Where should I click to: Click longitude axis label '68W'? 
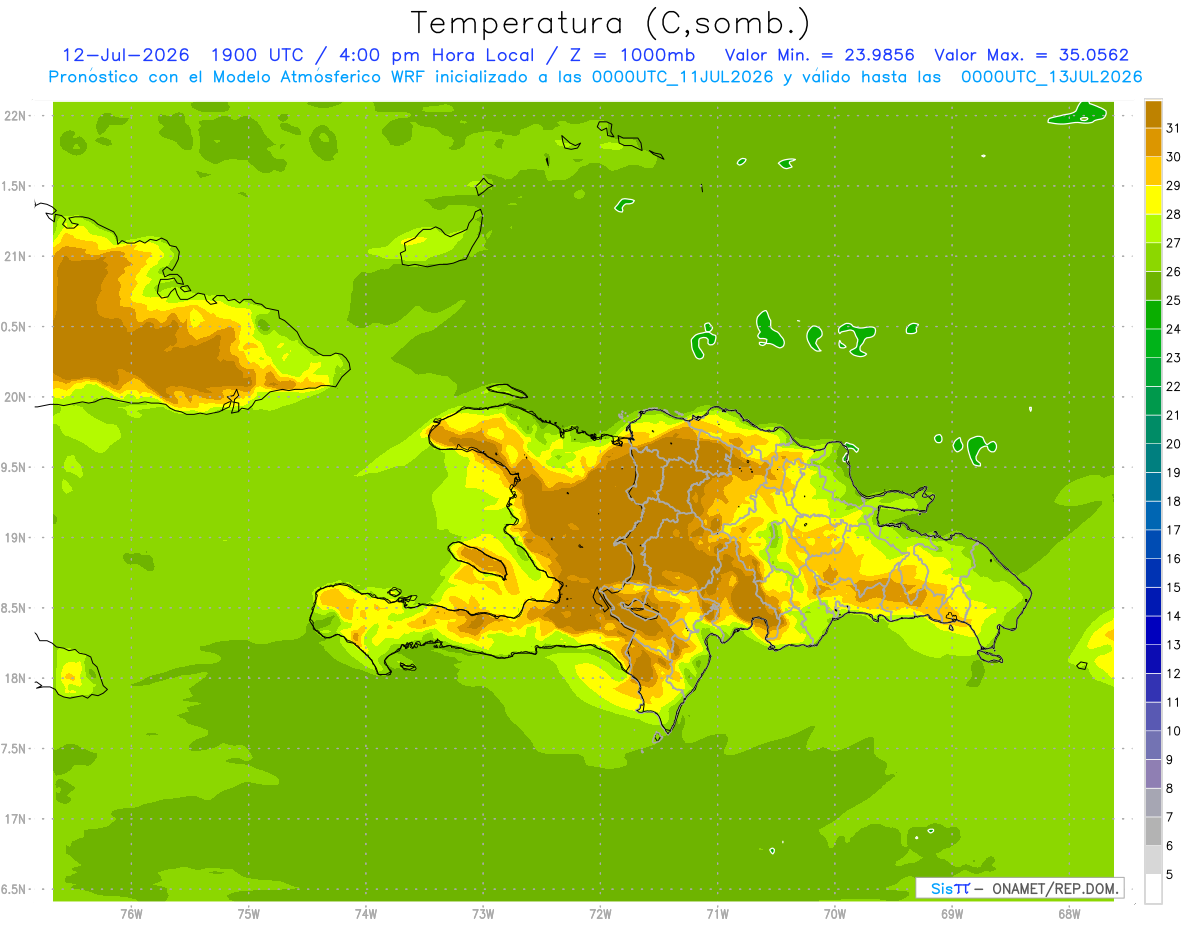pyautogui.click(x=1068, y=913)
